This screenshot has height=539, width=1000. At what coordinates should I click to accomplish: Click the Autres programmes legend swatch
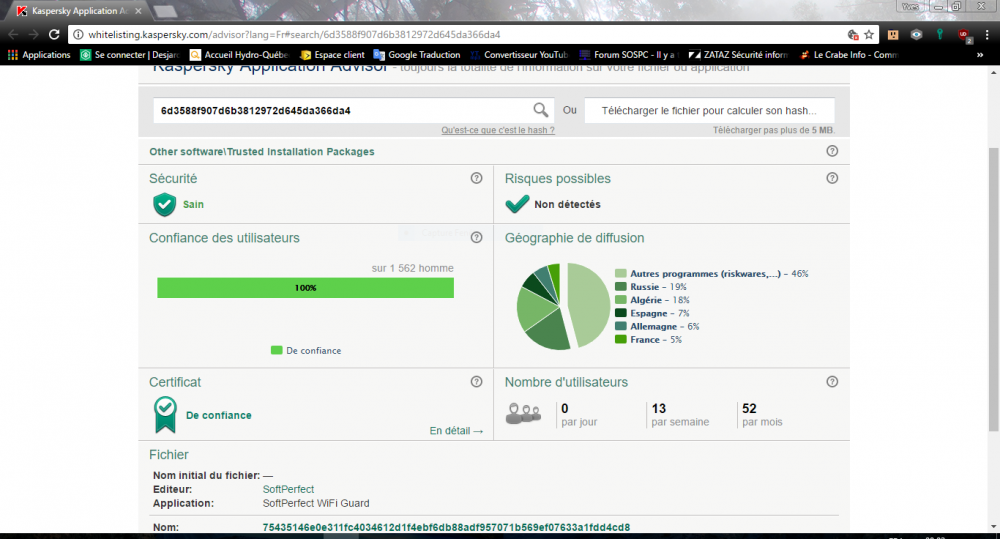[x=621, y=273]
